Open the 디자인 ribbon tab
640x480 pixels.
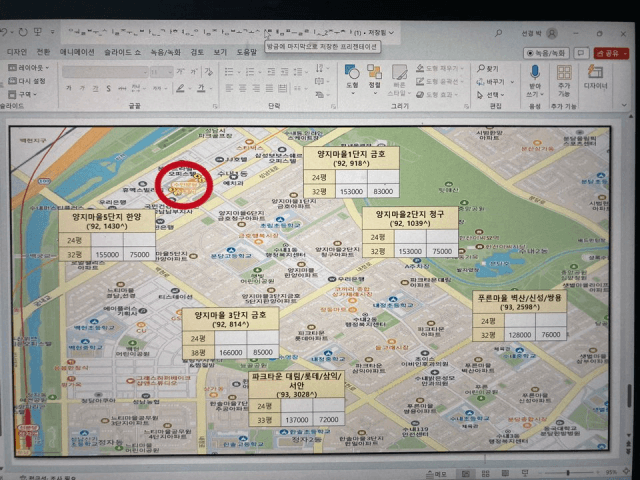point(17,52)
